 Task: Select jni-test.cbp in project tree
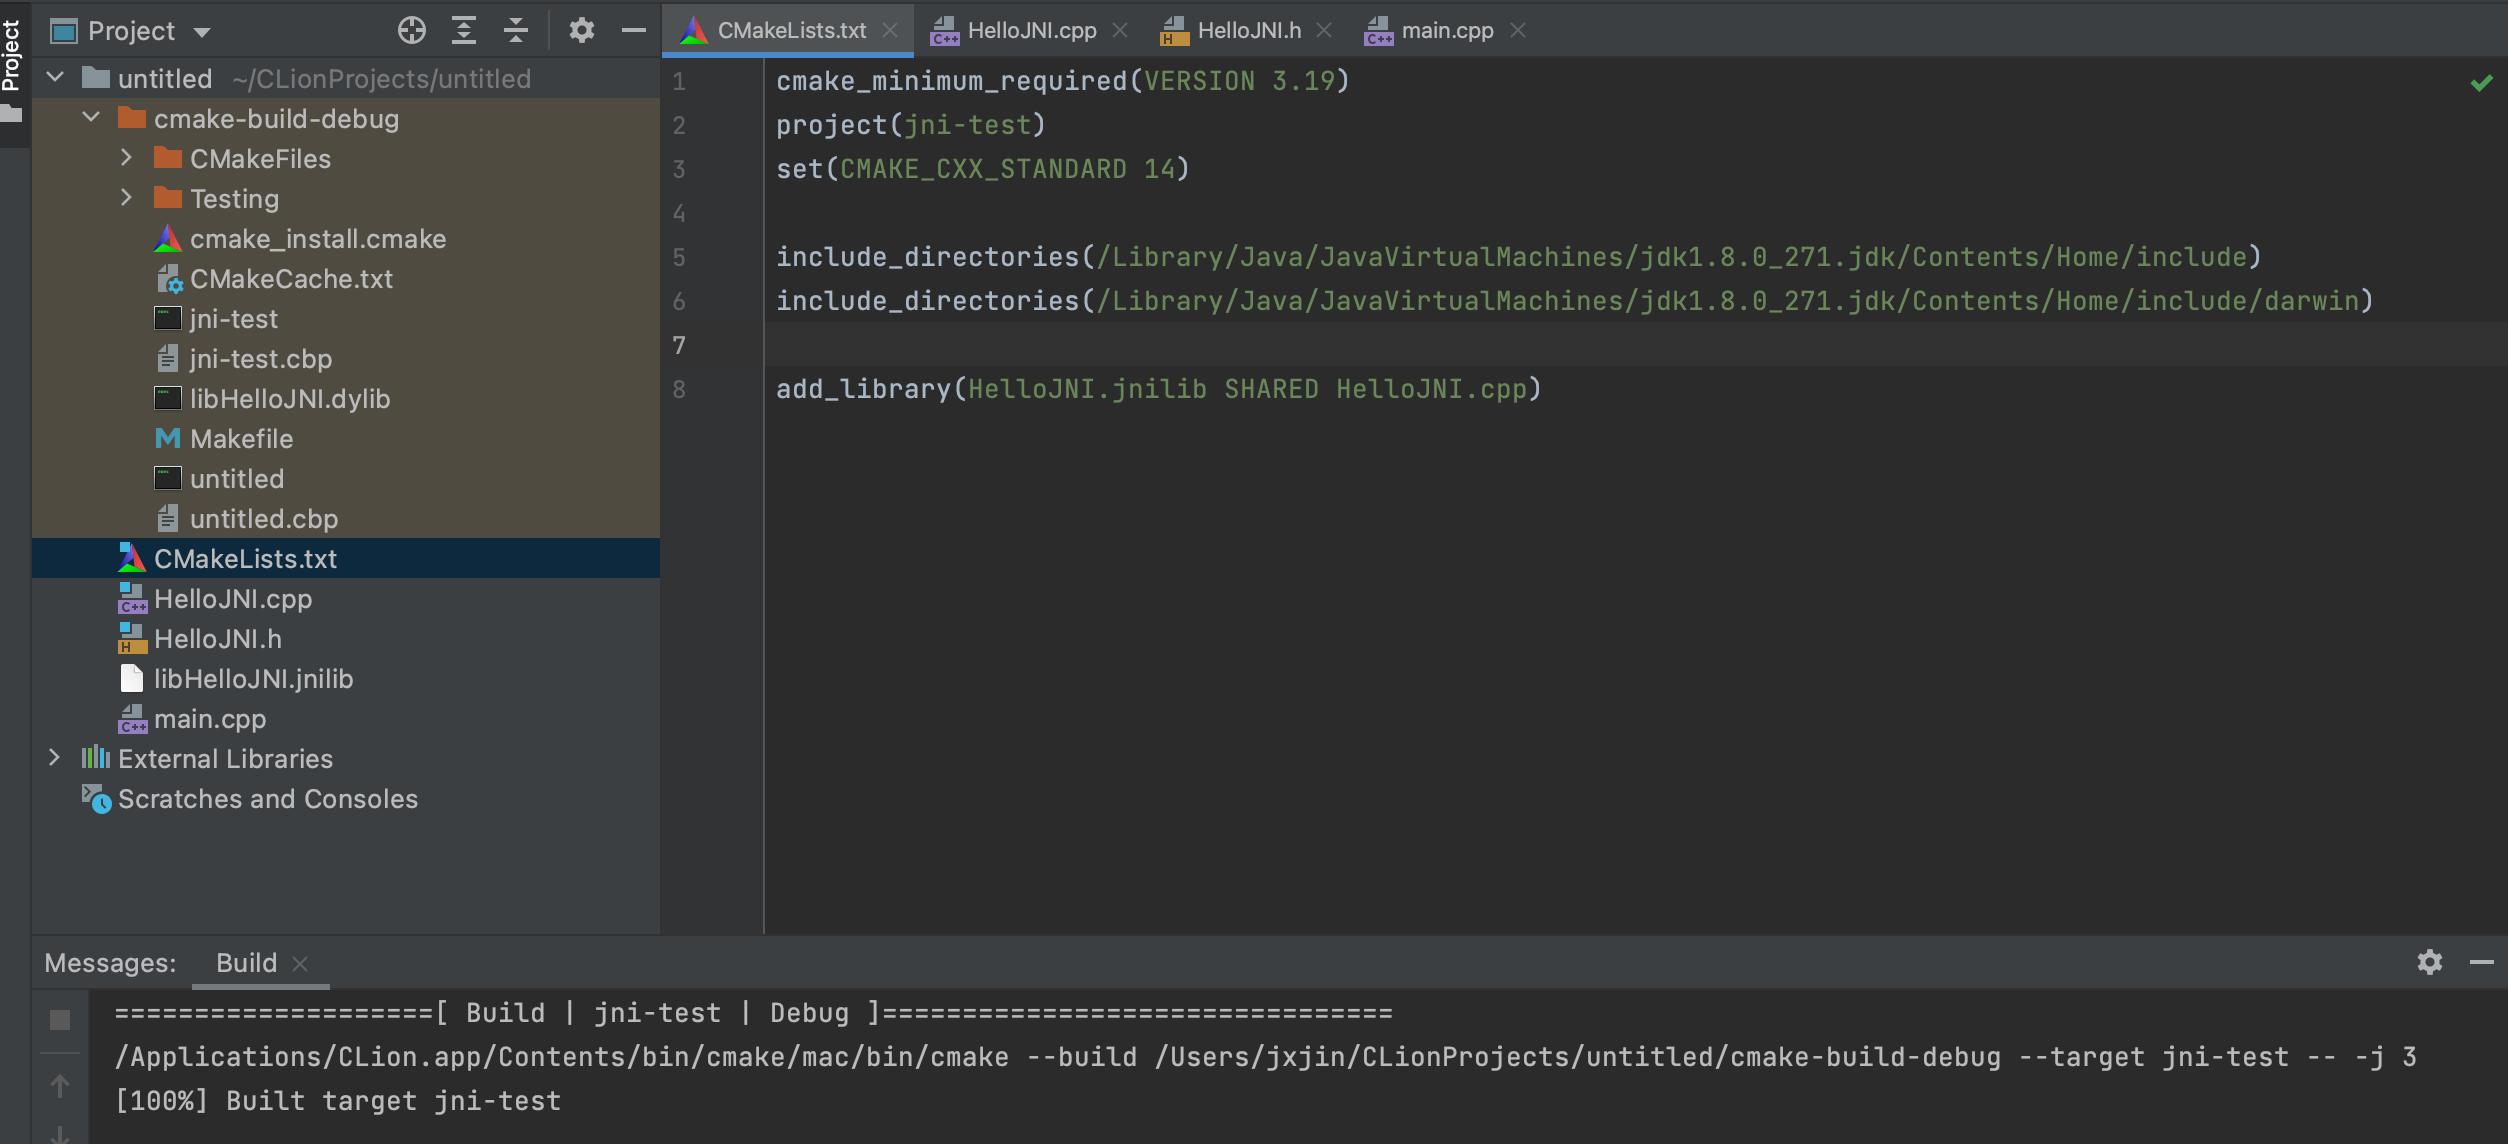tap(261, 359)
